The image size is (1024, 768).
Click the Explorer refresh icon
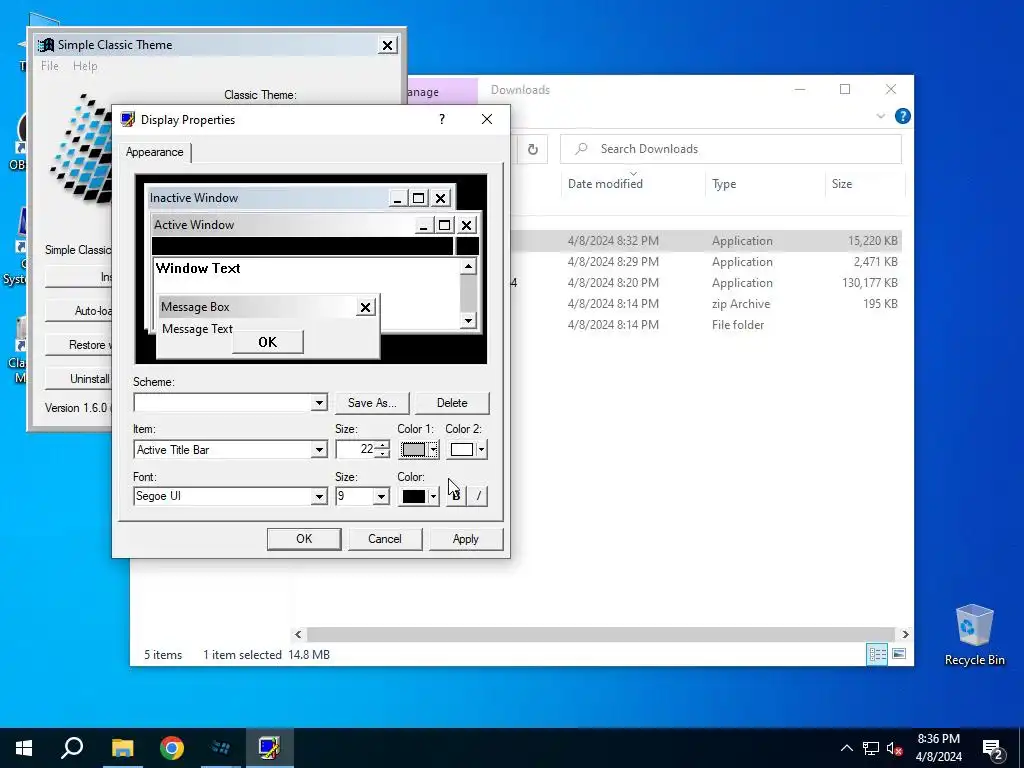click(x=533, y=150)
